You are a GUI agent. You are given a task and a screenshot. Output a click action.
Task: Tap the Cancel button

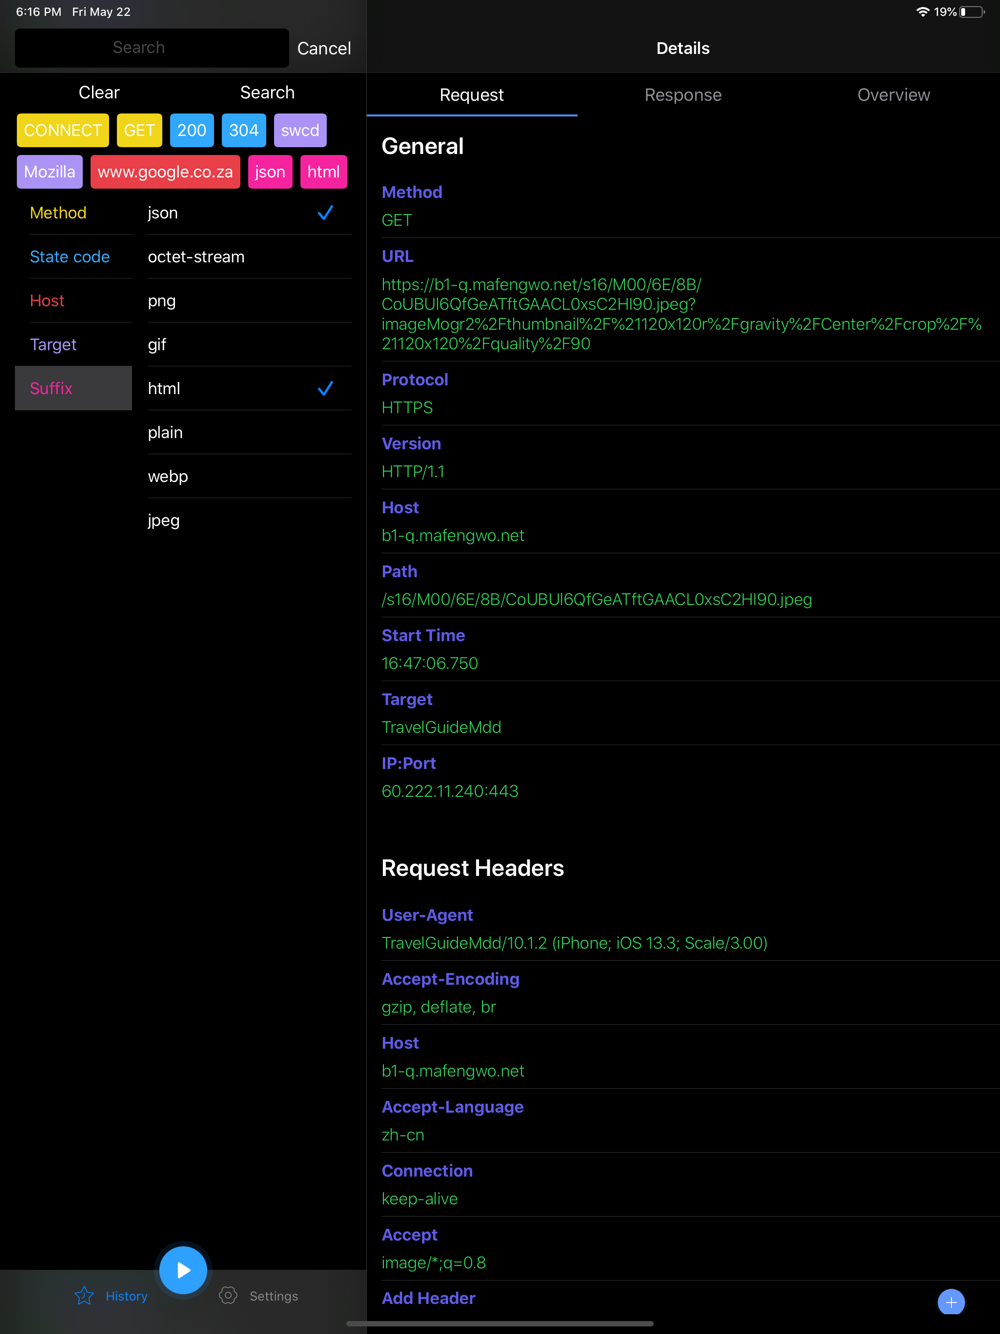point(324,48)
